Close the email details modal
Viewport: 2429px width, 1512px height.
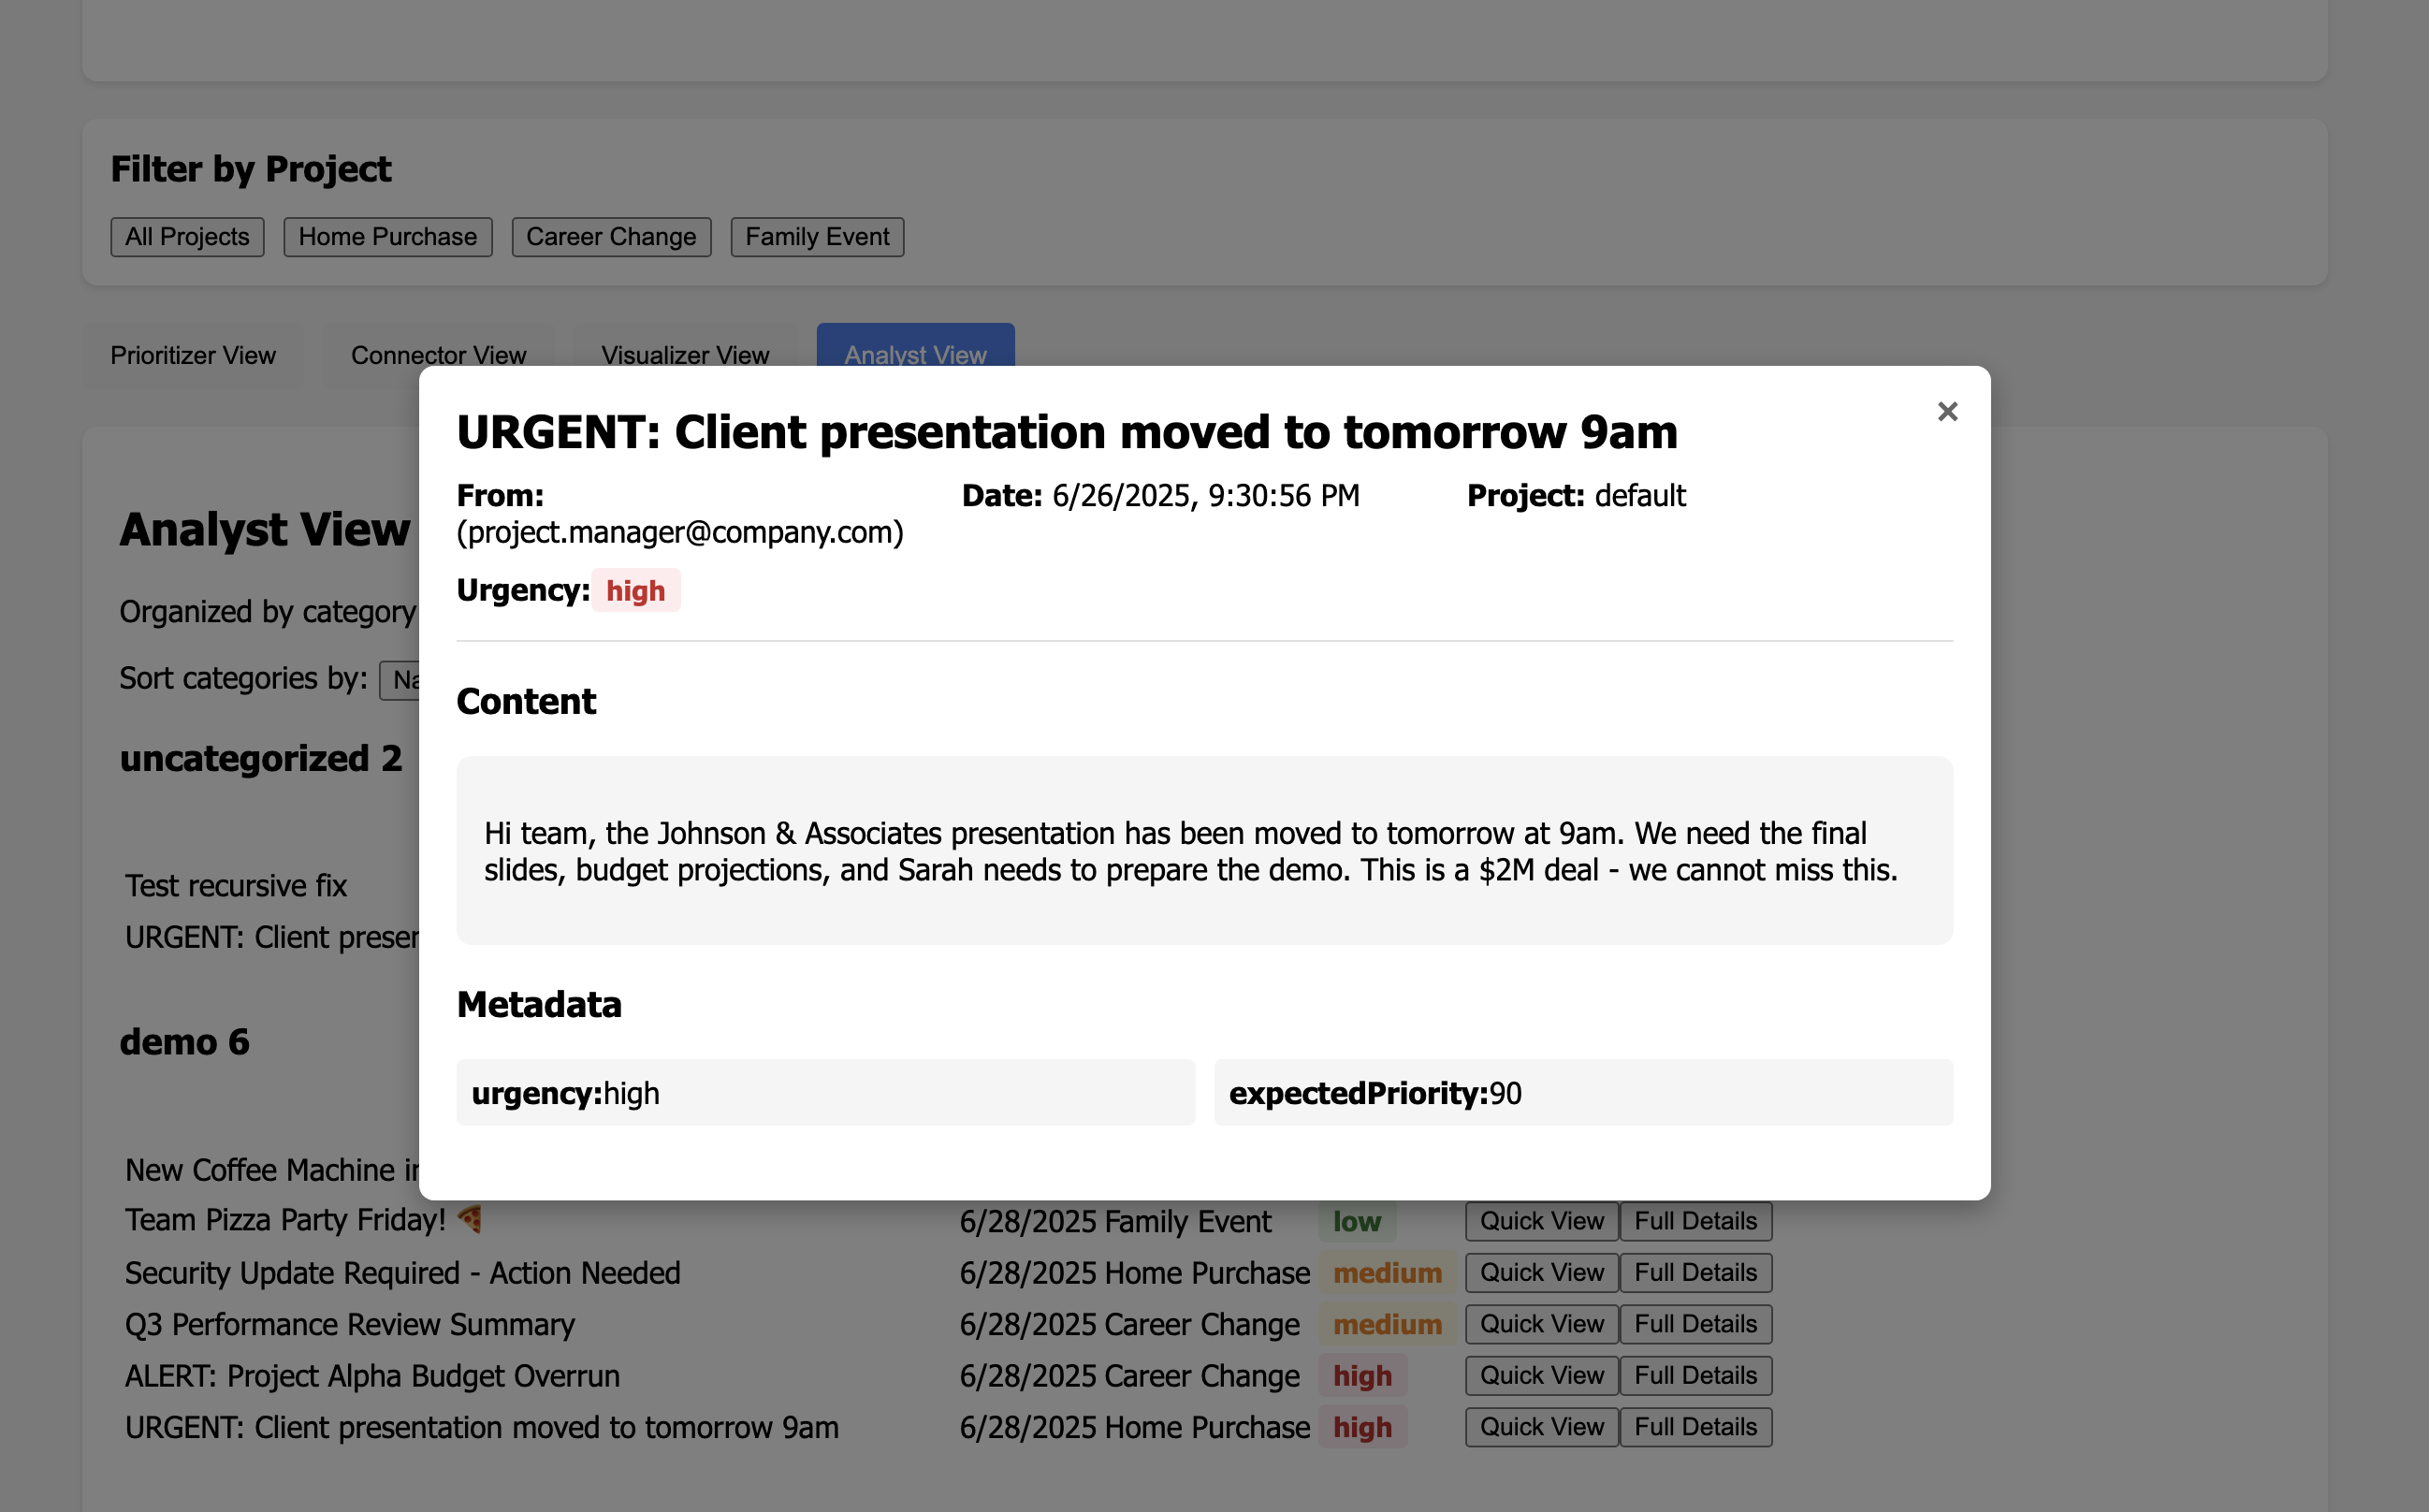click(1946, 412)
